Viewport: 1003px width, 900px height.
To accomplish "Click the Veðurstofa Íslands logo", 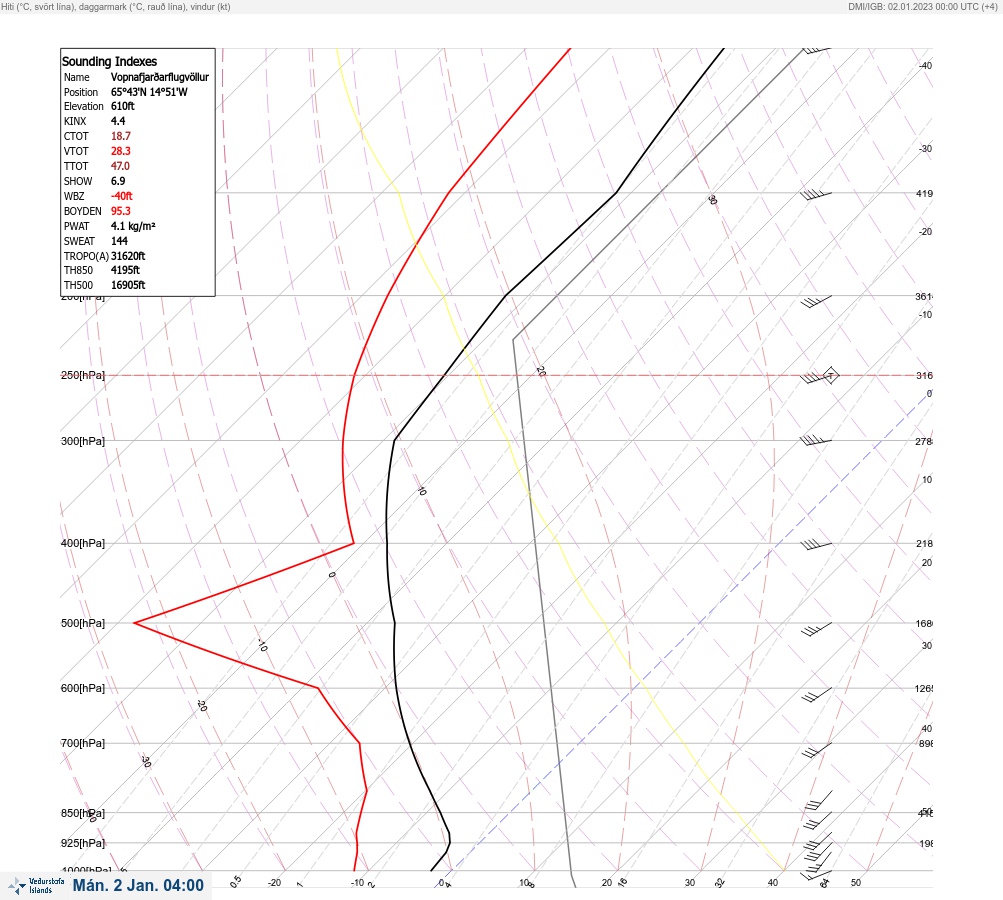I will [36, 885].
